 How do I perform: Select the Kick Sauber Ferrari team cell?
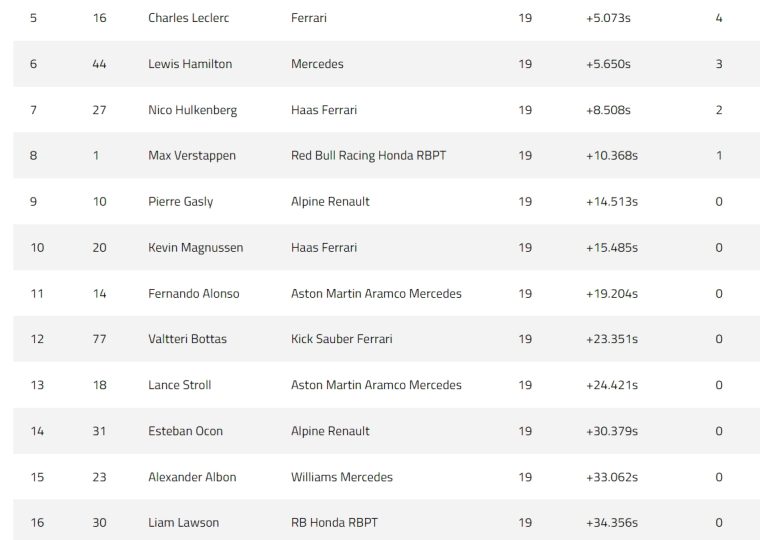341,339
